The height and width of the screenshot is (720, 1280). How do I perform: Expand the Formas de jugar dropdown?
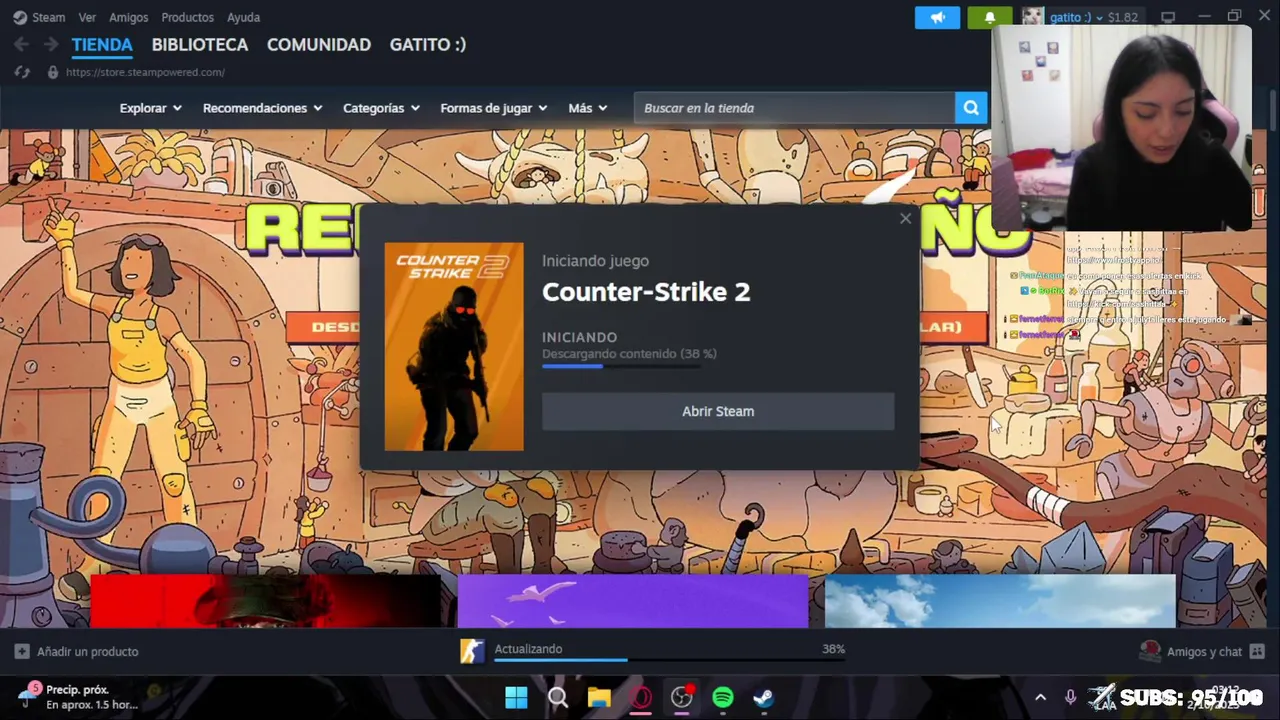tap(494, 108)
